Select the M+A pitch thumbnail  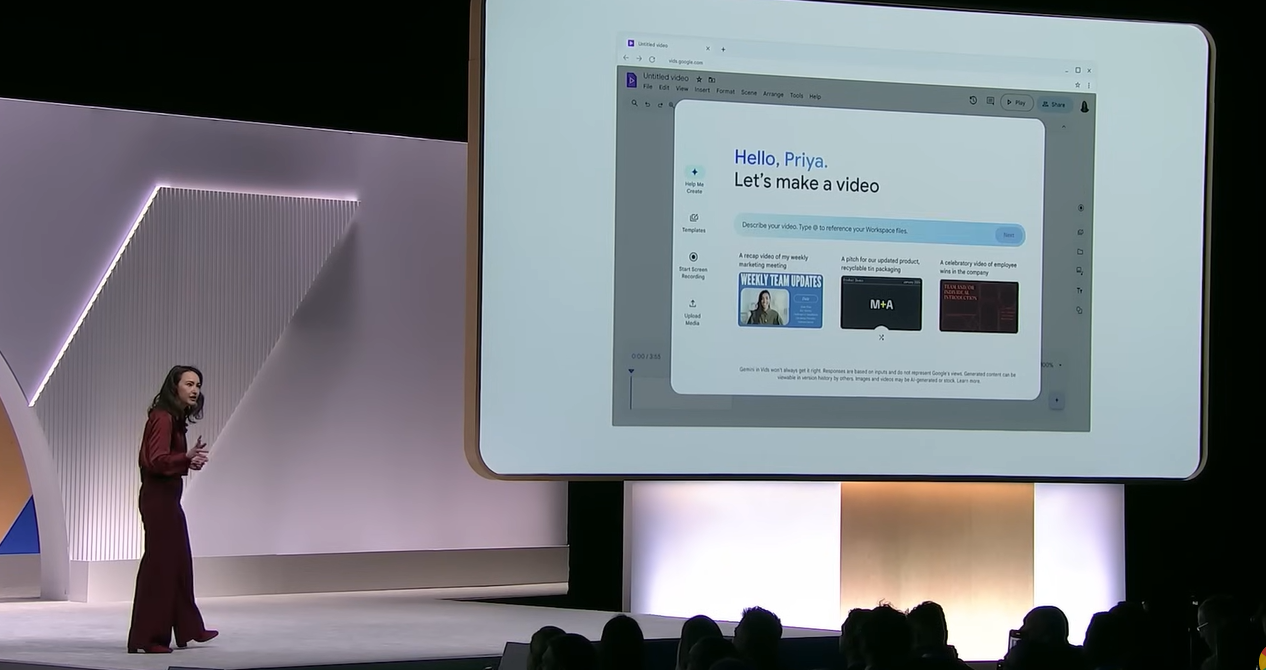881,303
